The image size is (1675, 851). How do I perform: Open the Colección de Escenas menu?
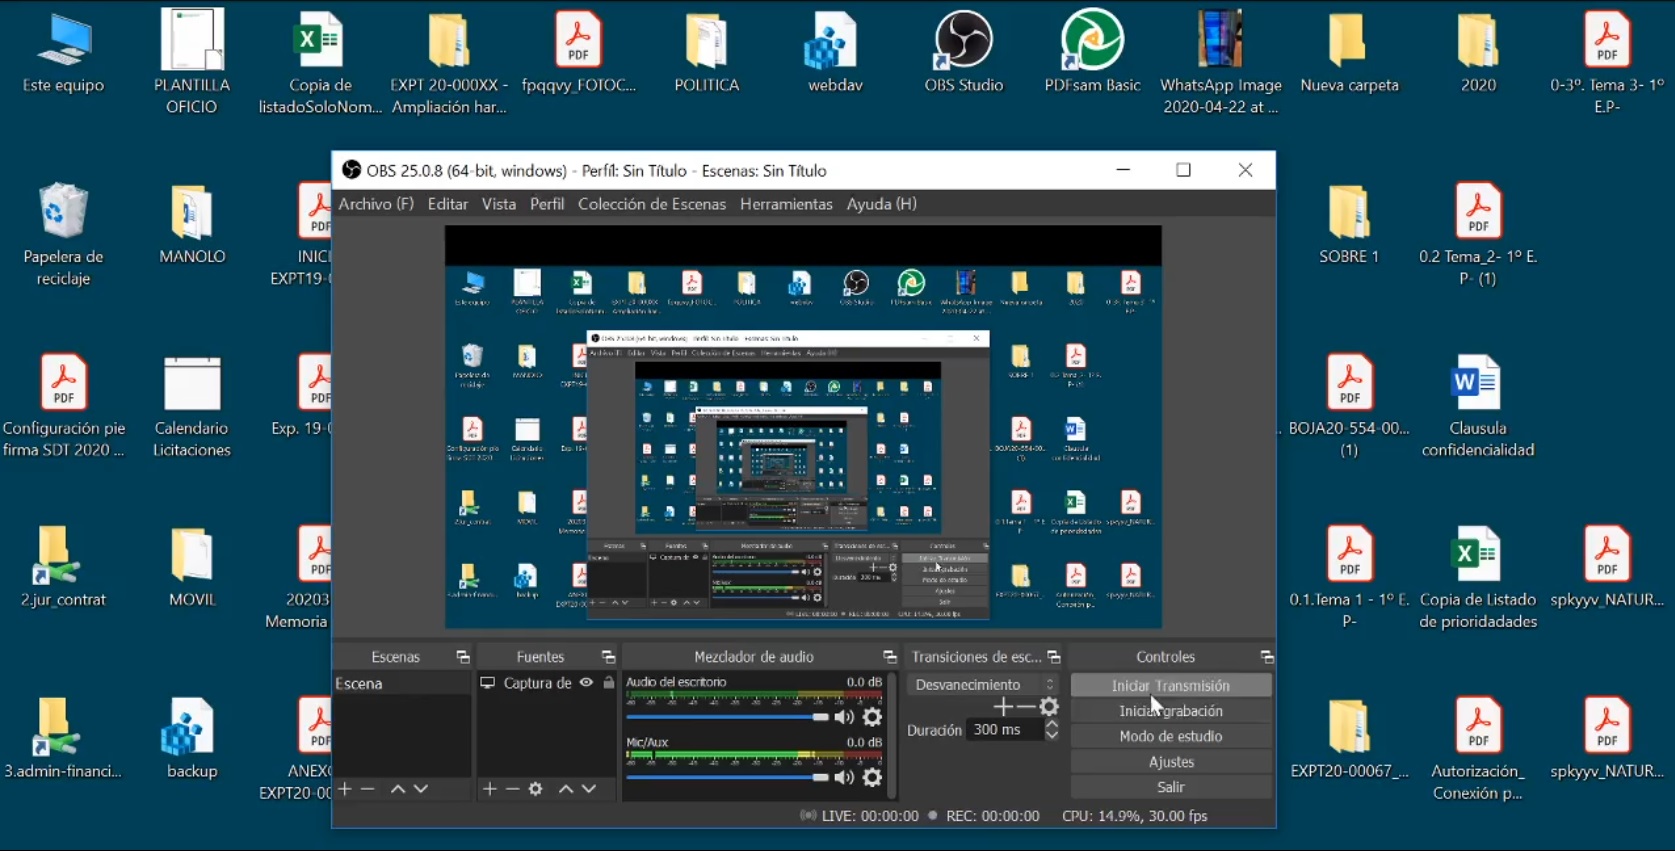(651, 204)
